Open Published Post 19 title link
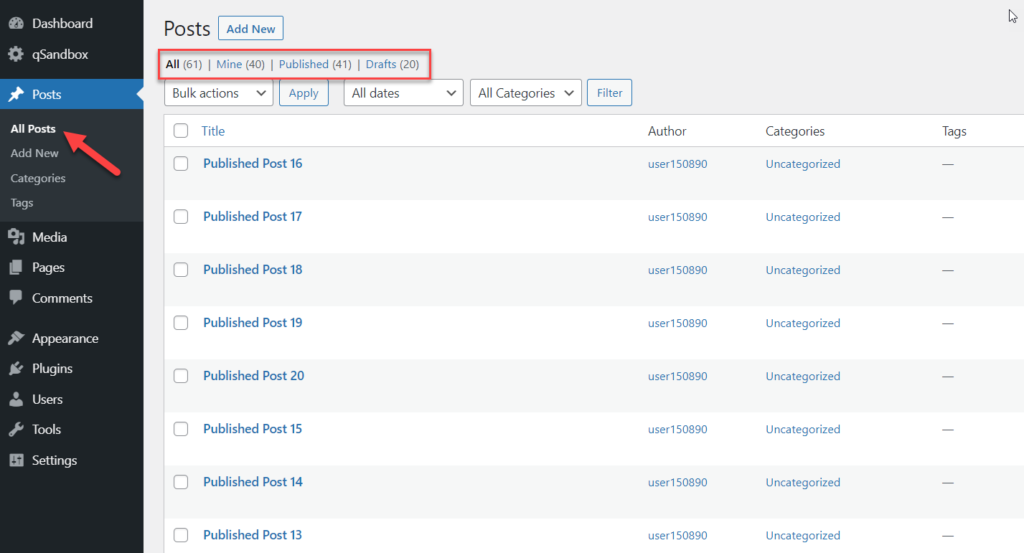 [x=253, y=323]
